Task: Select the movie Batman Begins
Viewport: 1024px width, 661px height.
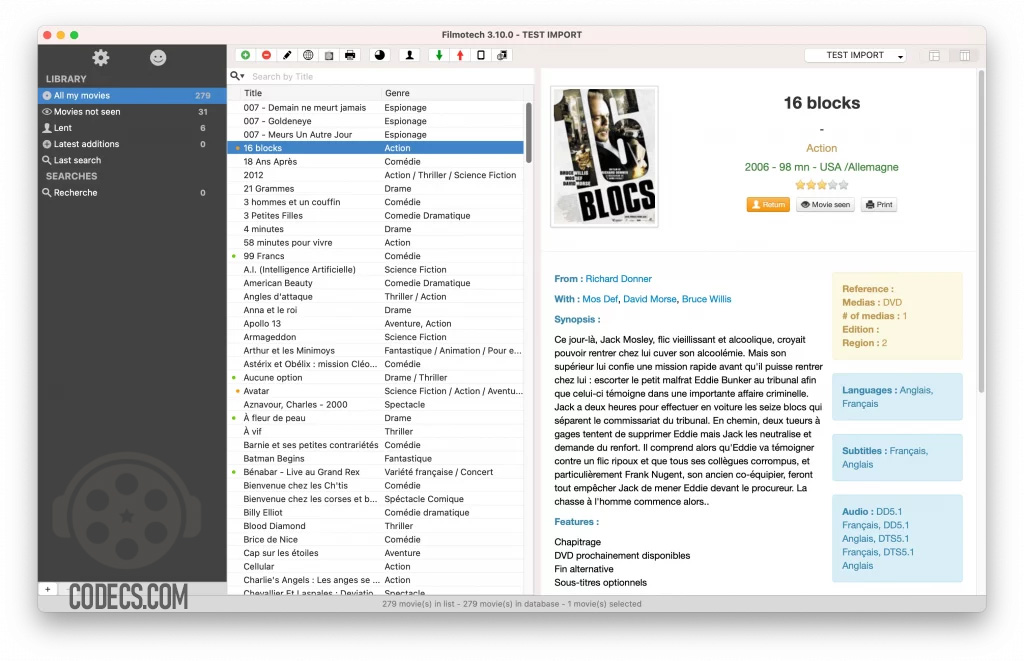Action: click(376, 459)
